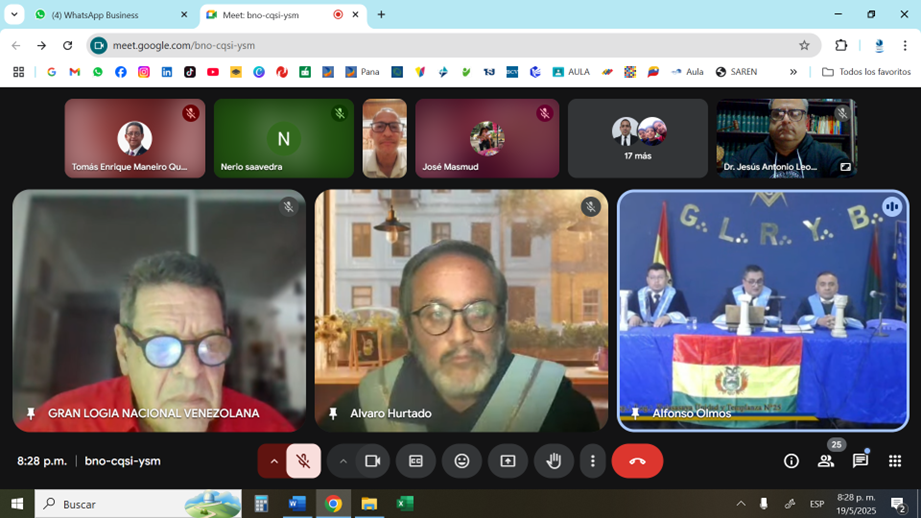Open more options three-dot menu
The width and height of the screenshot is (921, 518).
click(x=592, y=461)
